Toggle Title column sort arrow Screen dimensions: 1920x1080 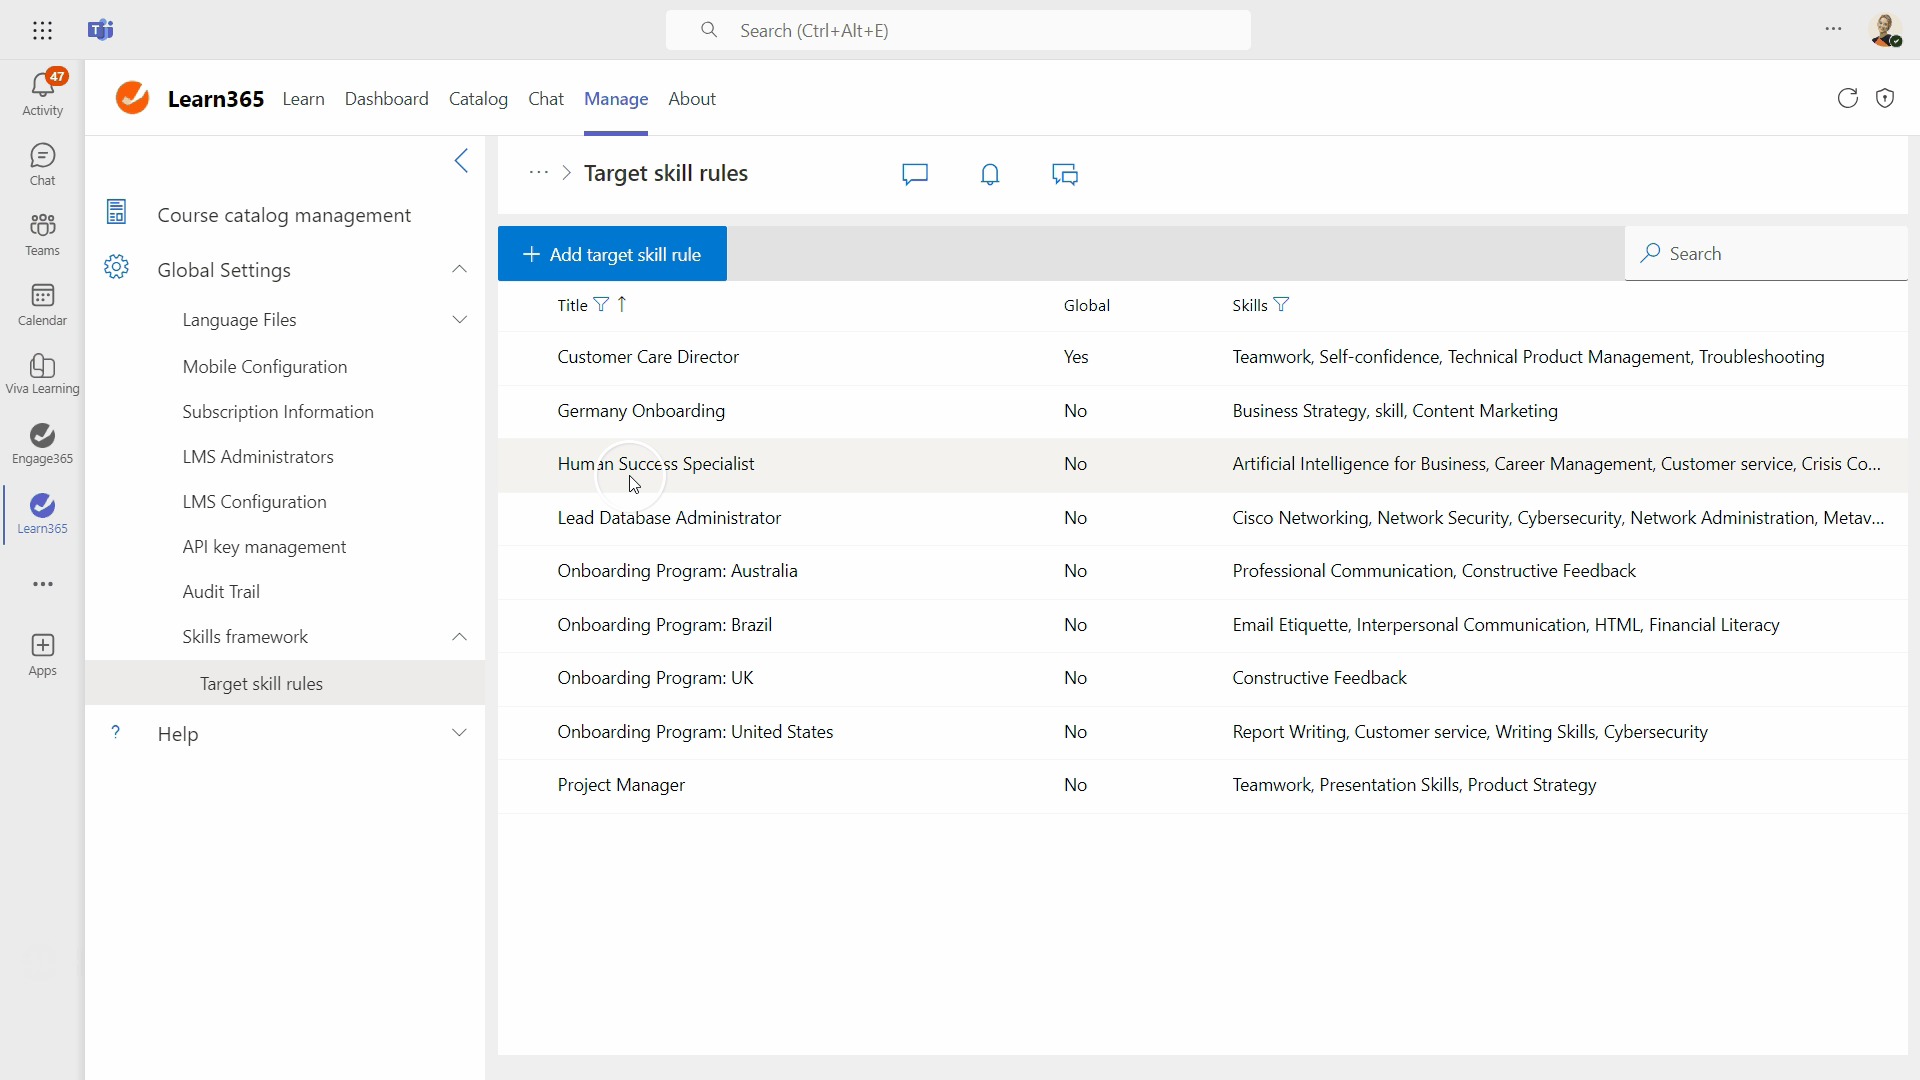pos(622,304)
